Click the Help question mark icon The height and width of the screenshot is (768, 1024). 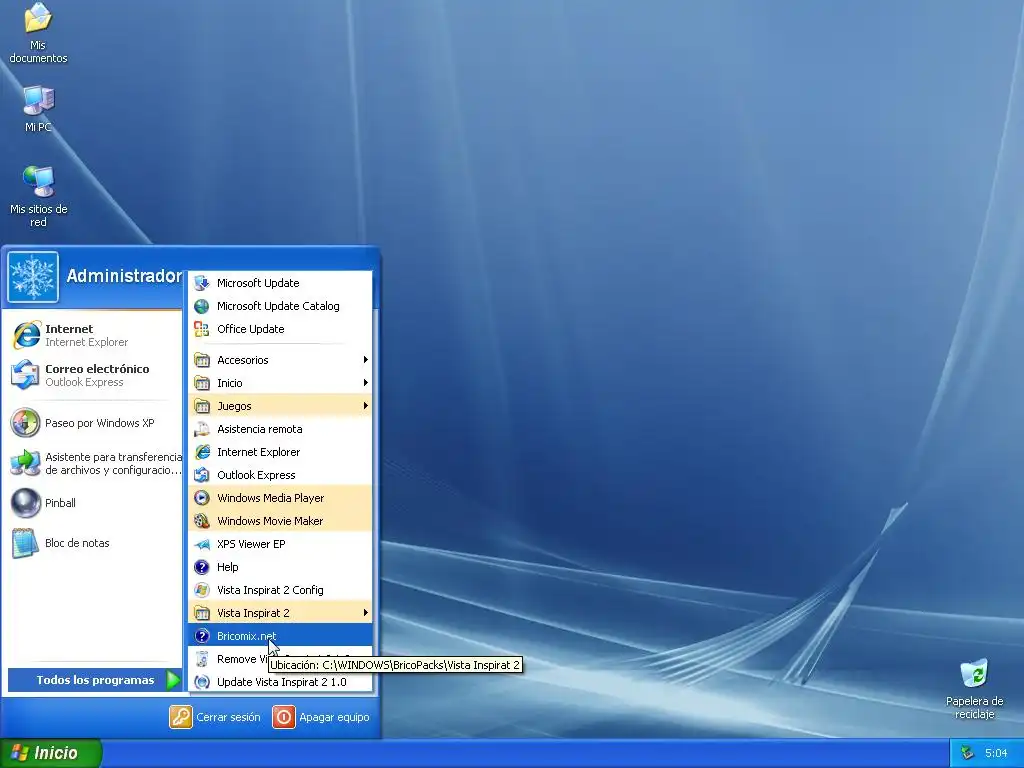202,567
